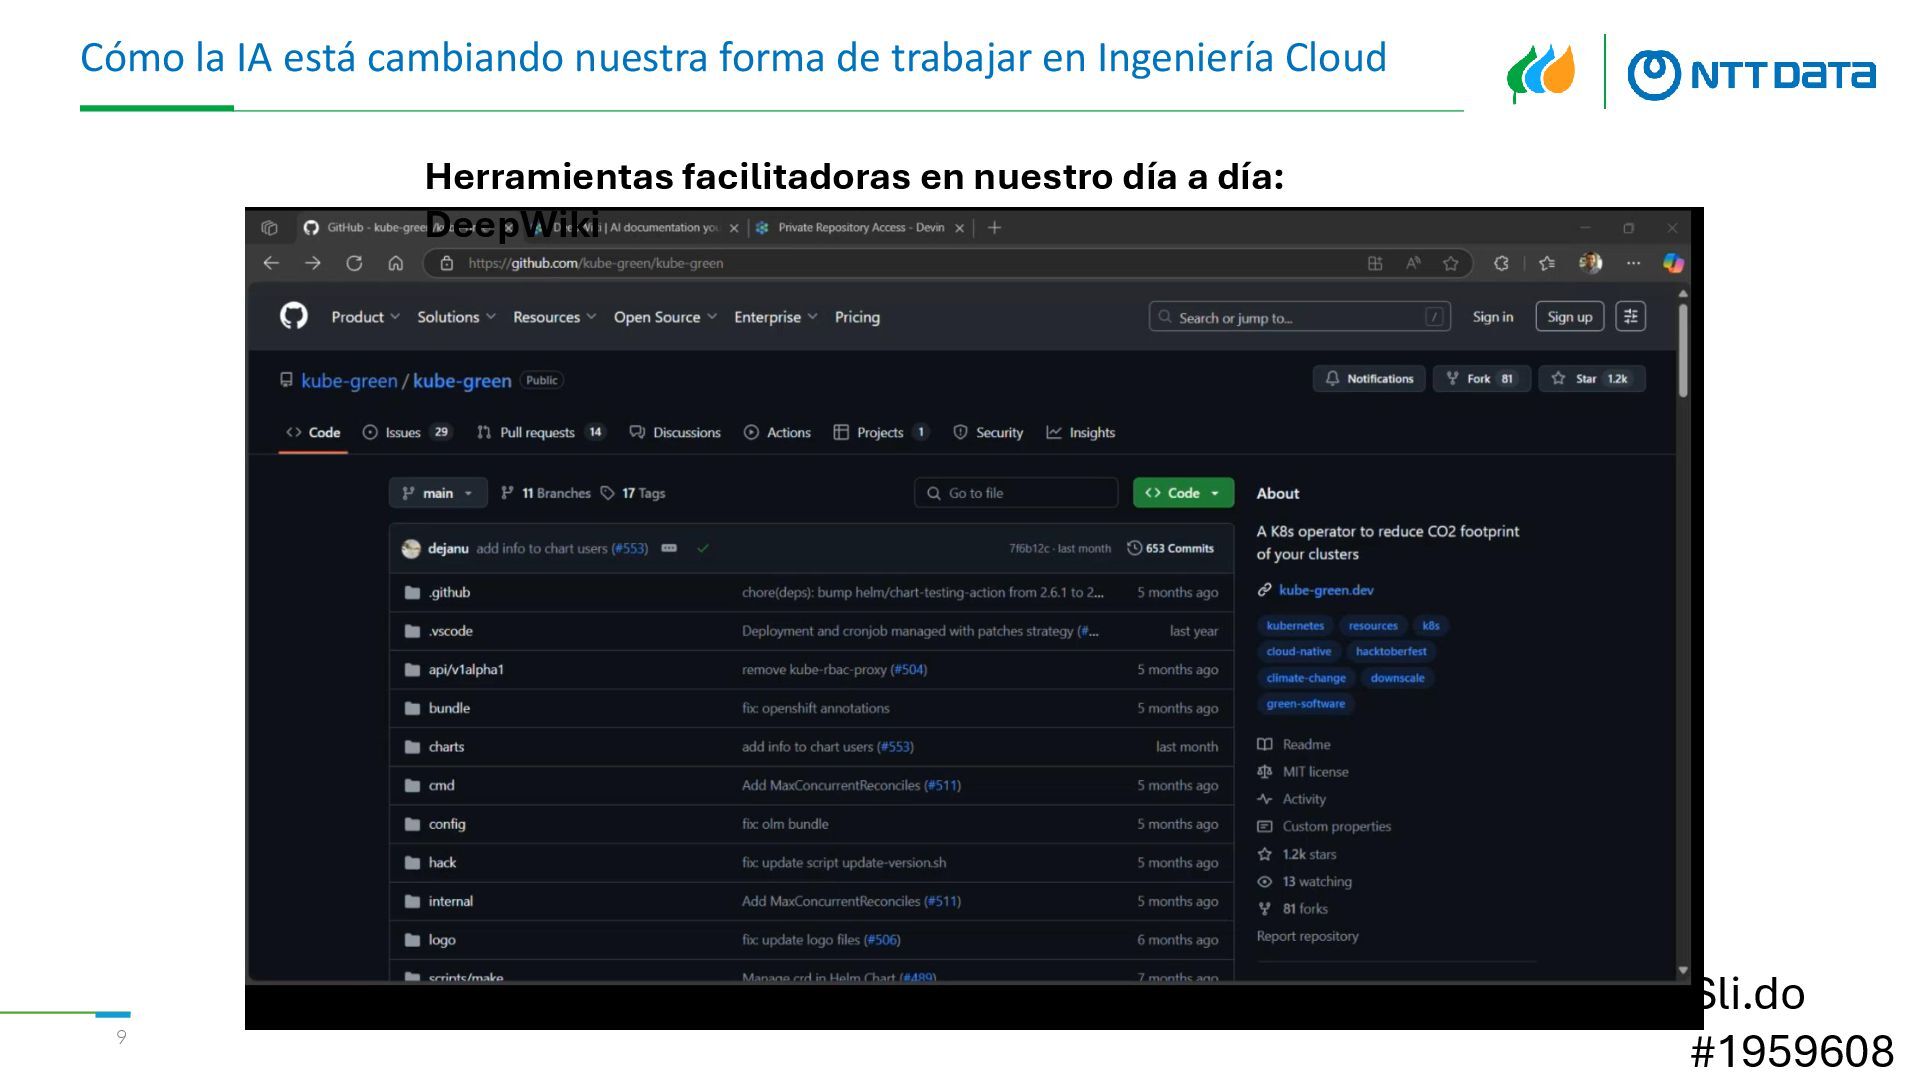Star the kube-green repository
The height and width of the screenshot is (1080, 1920).
click(1591, 379)
